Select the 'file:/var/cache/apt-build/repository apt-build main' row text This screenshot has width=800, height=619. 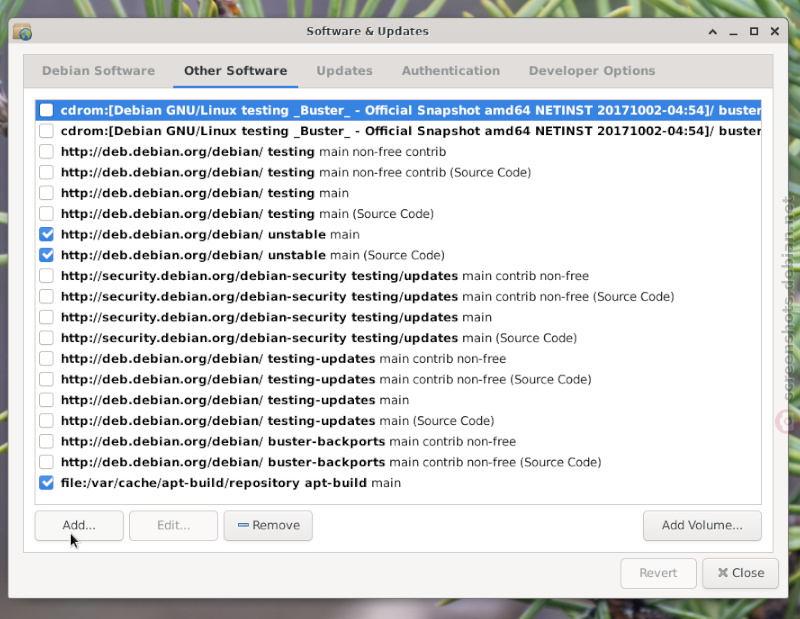tap(231, 483)
